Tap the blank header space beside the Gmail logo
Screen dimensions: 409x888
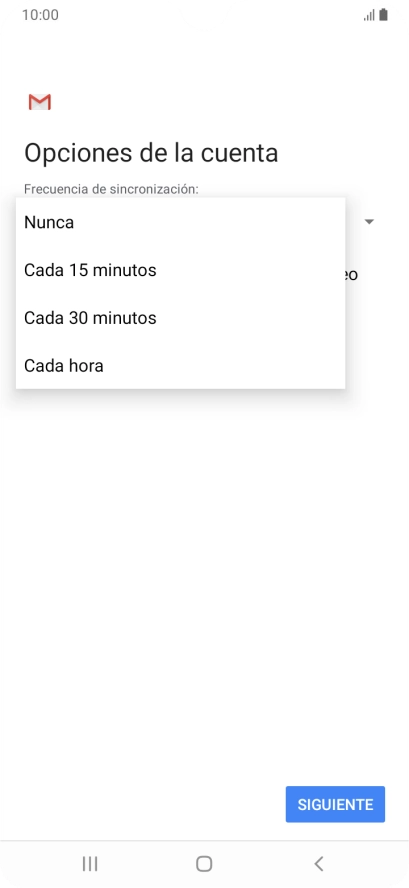(227, 102)
